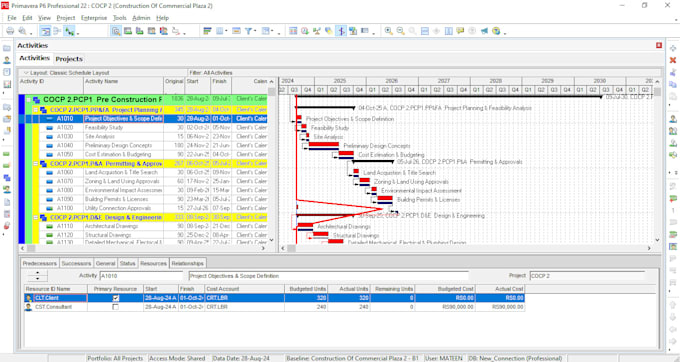Click the Resources person icon in left sidebar
The width and height of the screenshot is (680, 362).
pyautogui.click(x=7, y=60)
